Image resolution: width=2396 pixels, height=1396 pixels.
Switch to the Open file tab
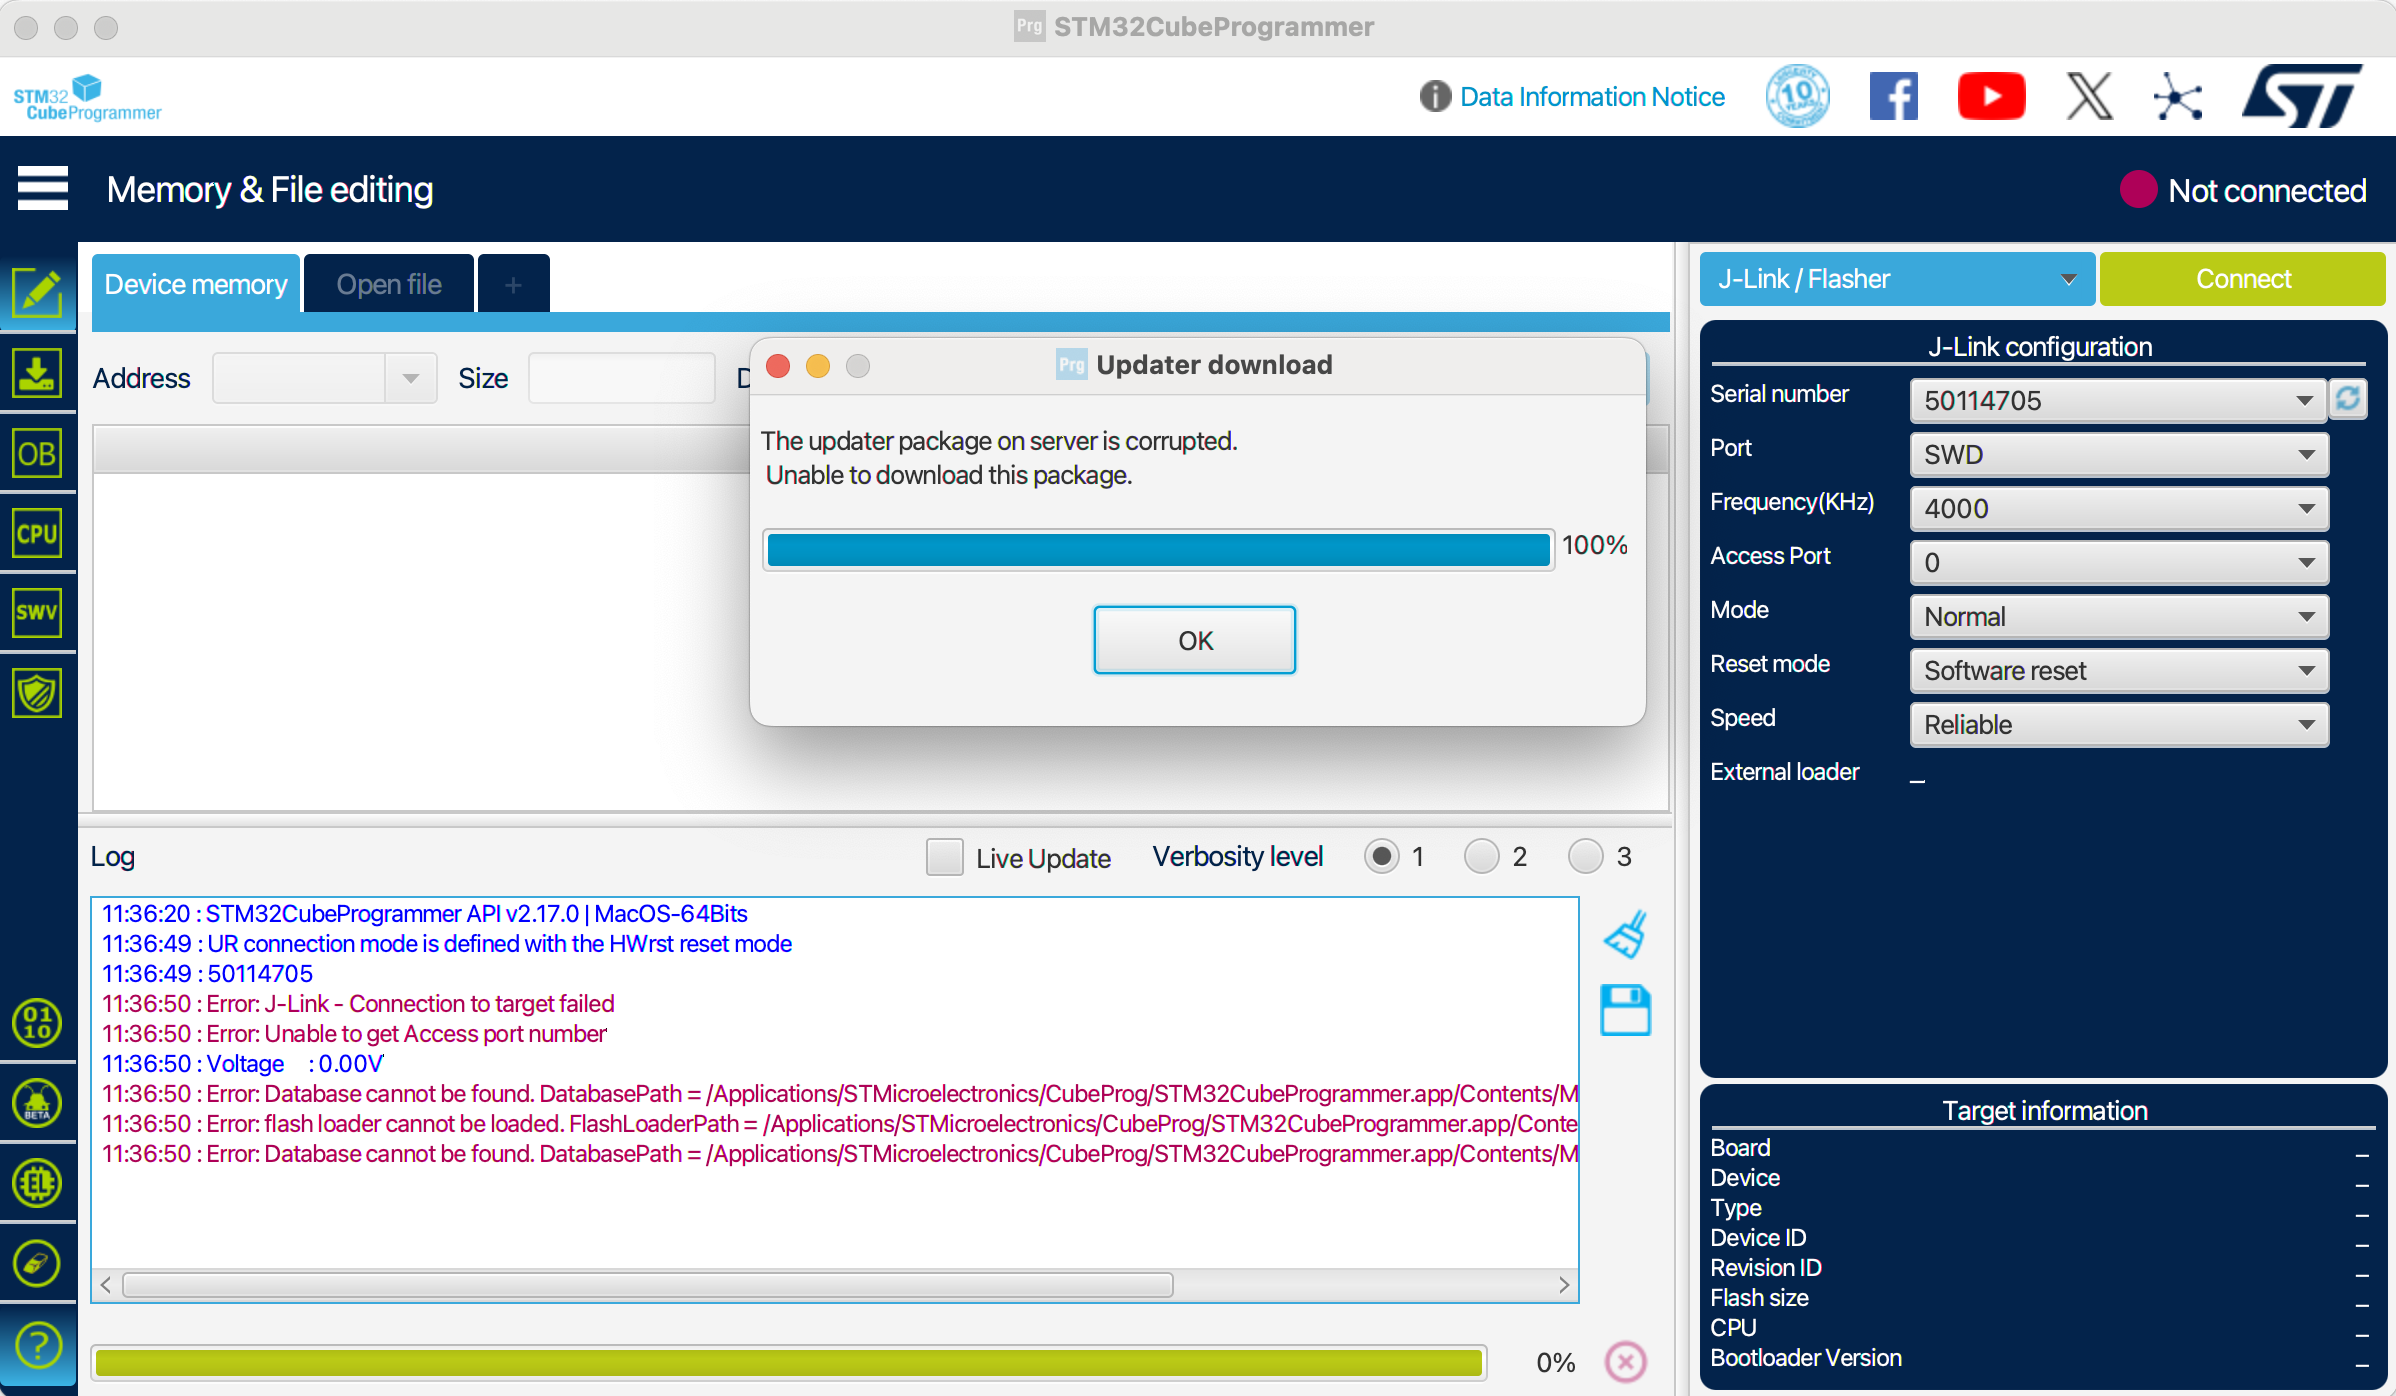pos(389,284)
